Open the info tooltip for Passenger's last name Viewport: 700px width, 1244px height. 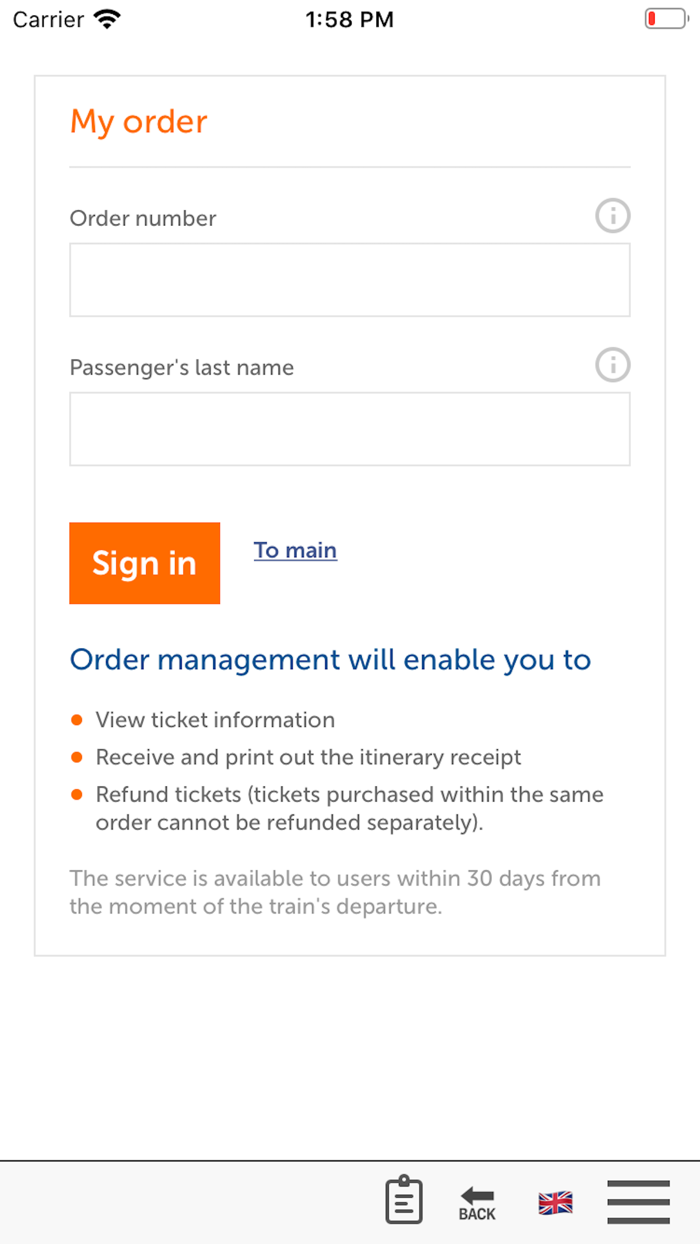point(612,364)
